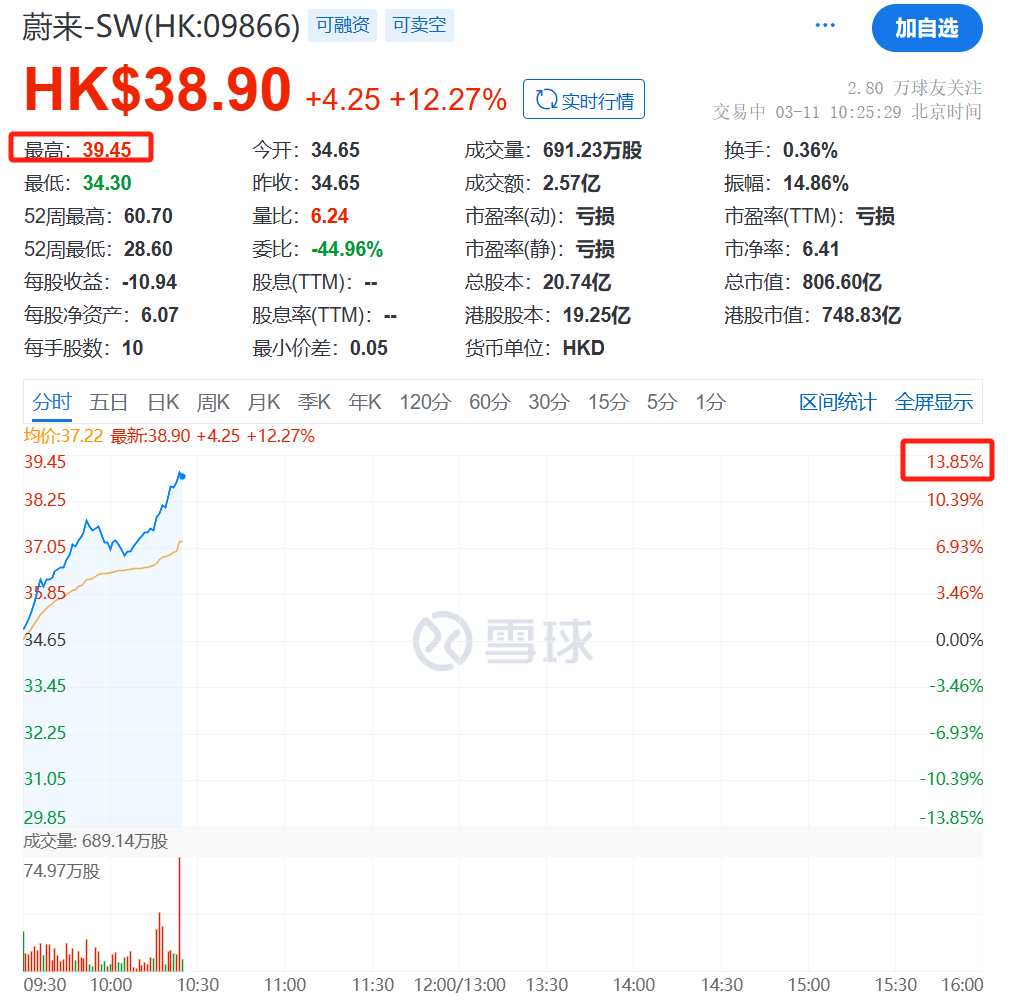Click the stock title 蔚来-SW(HK:09866)
This screenshot has height=1008, width=1026.
click(x=161, y=27)
